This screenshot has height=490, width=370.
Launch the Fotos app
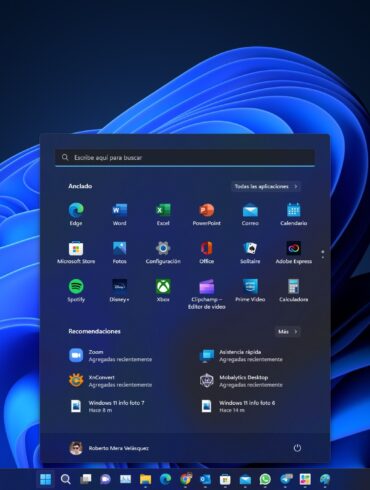pyautogui.click(x=119, y=252)
